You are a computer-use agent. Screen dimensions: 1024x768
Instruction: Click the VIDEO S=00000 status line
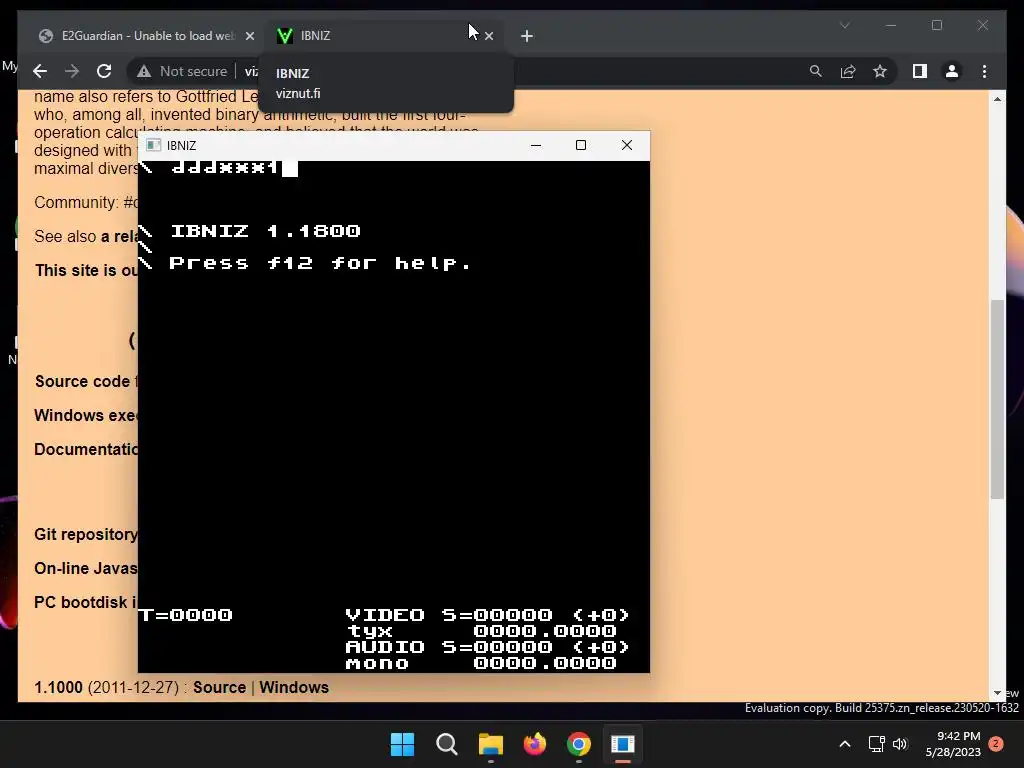pos(487,615)
